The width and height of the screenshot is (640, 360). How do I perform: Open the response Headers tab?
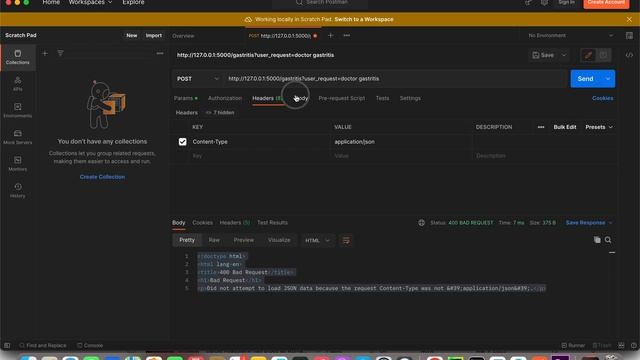click(235, 222)
